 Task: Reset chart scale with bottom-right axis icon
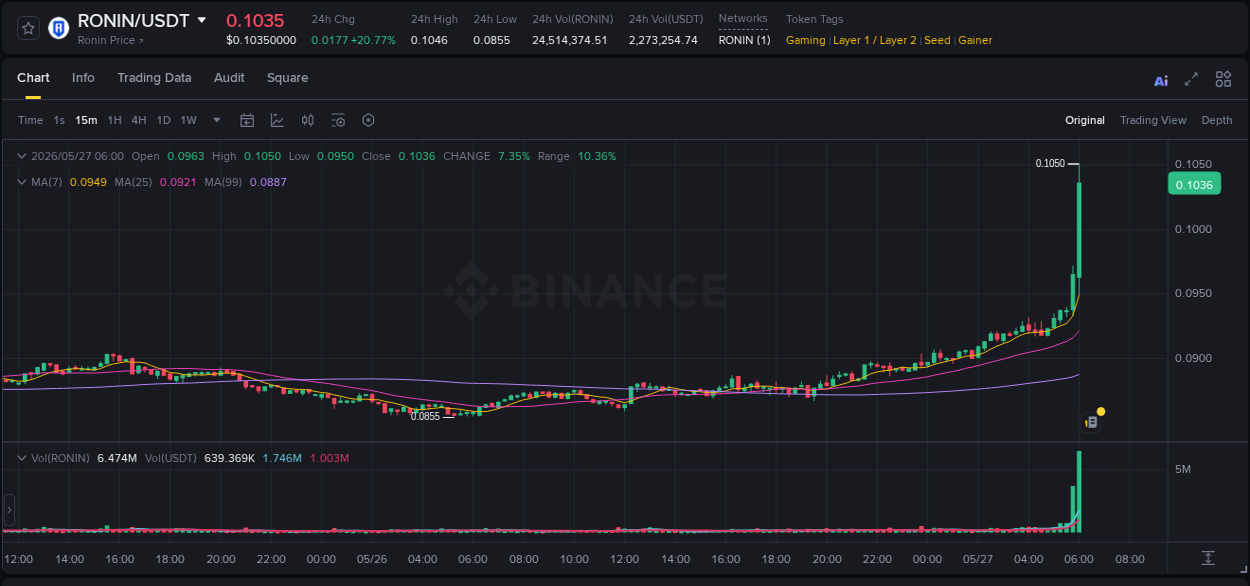[x=1208, y=558]
